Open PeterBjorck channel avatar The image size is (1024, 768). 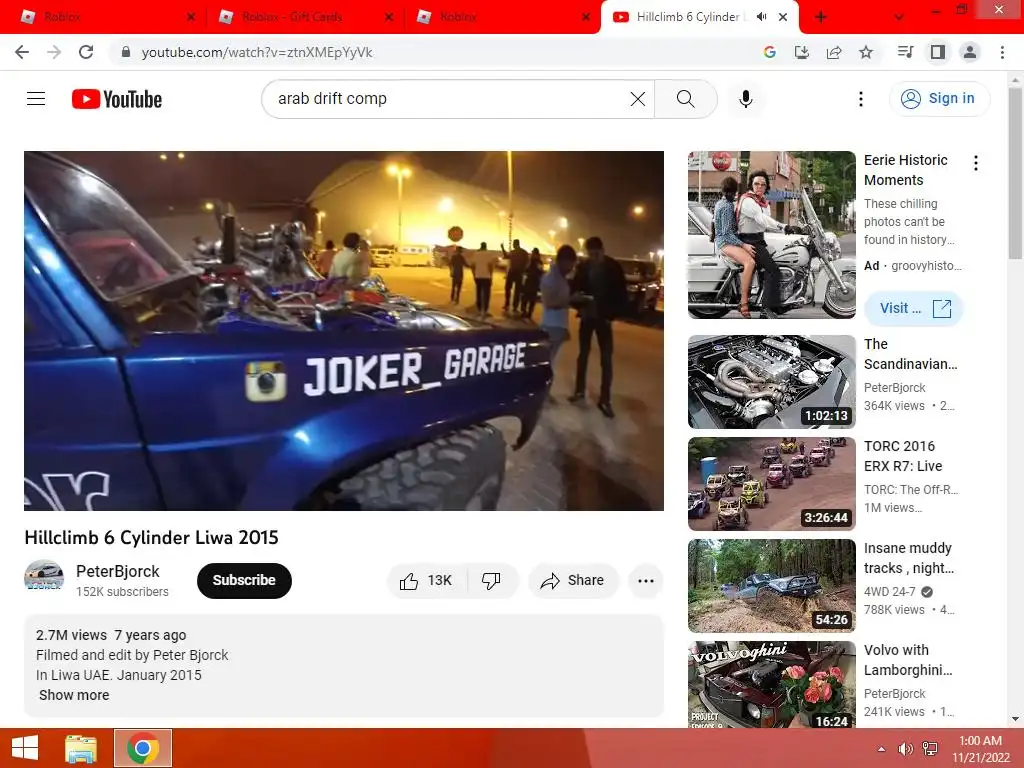[x=44, y=576]
